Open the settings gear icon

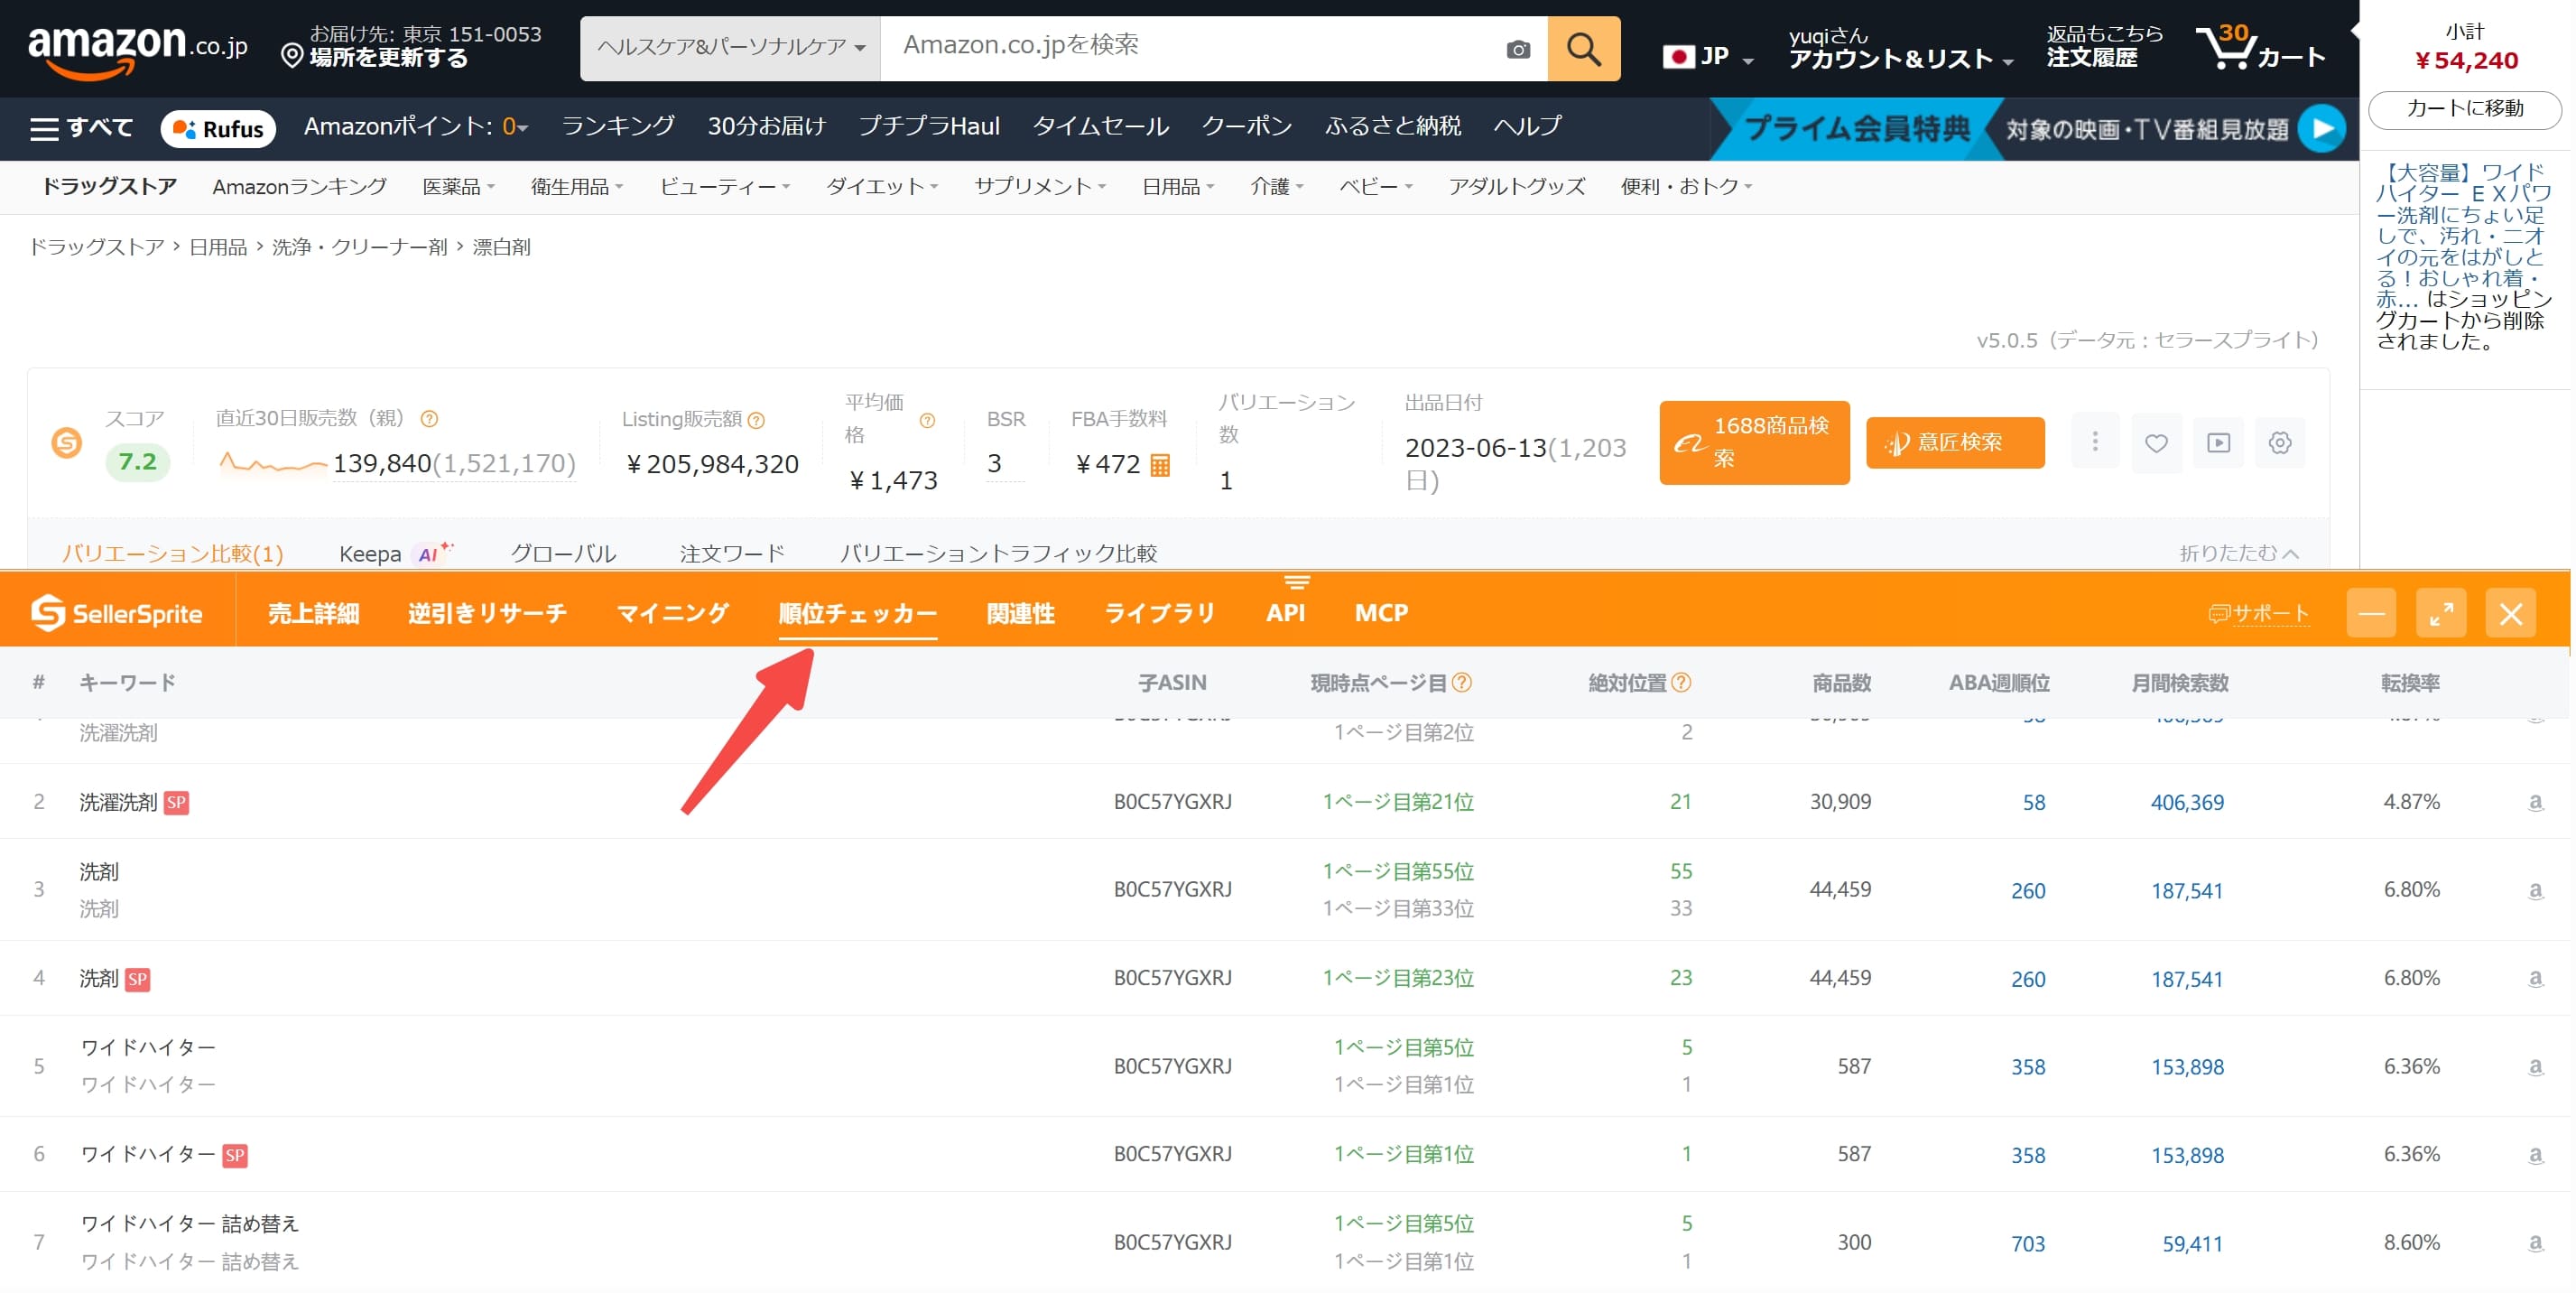(x=2282, y=442)
